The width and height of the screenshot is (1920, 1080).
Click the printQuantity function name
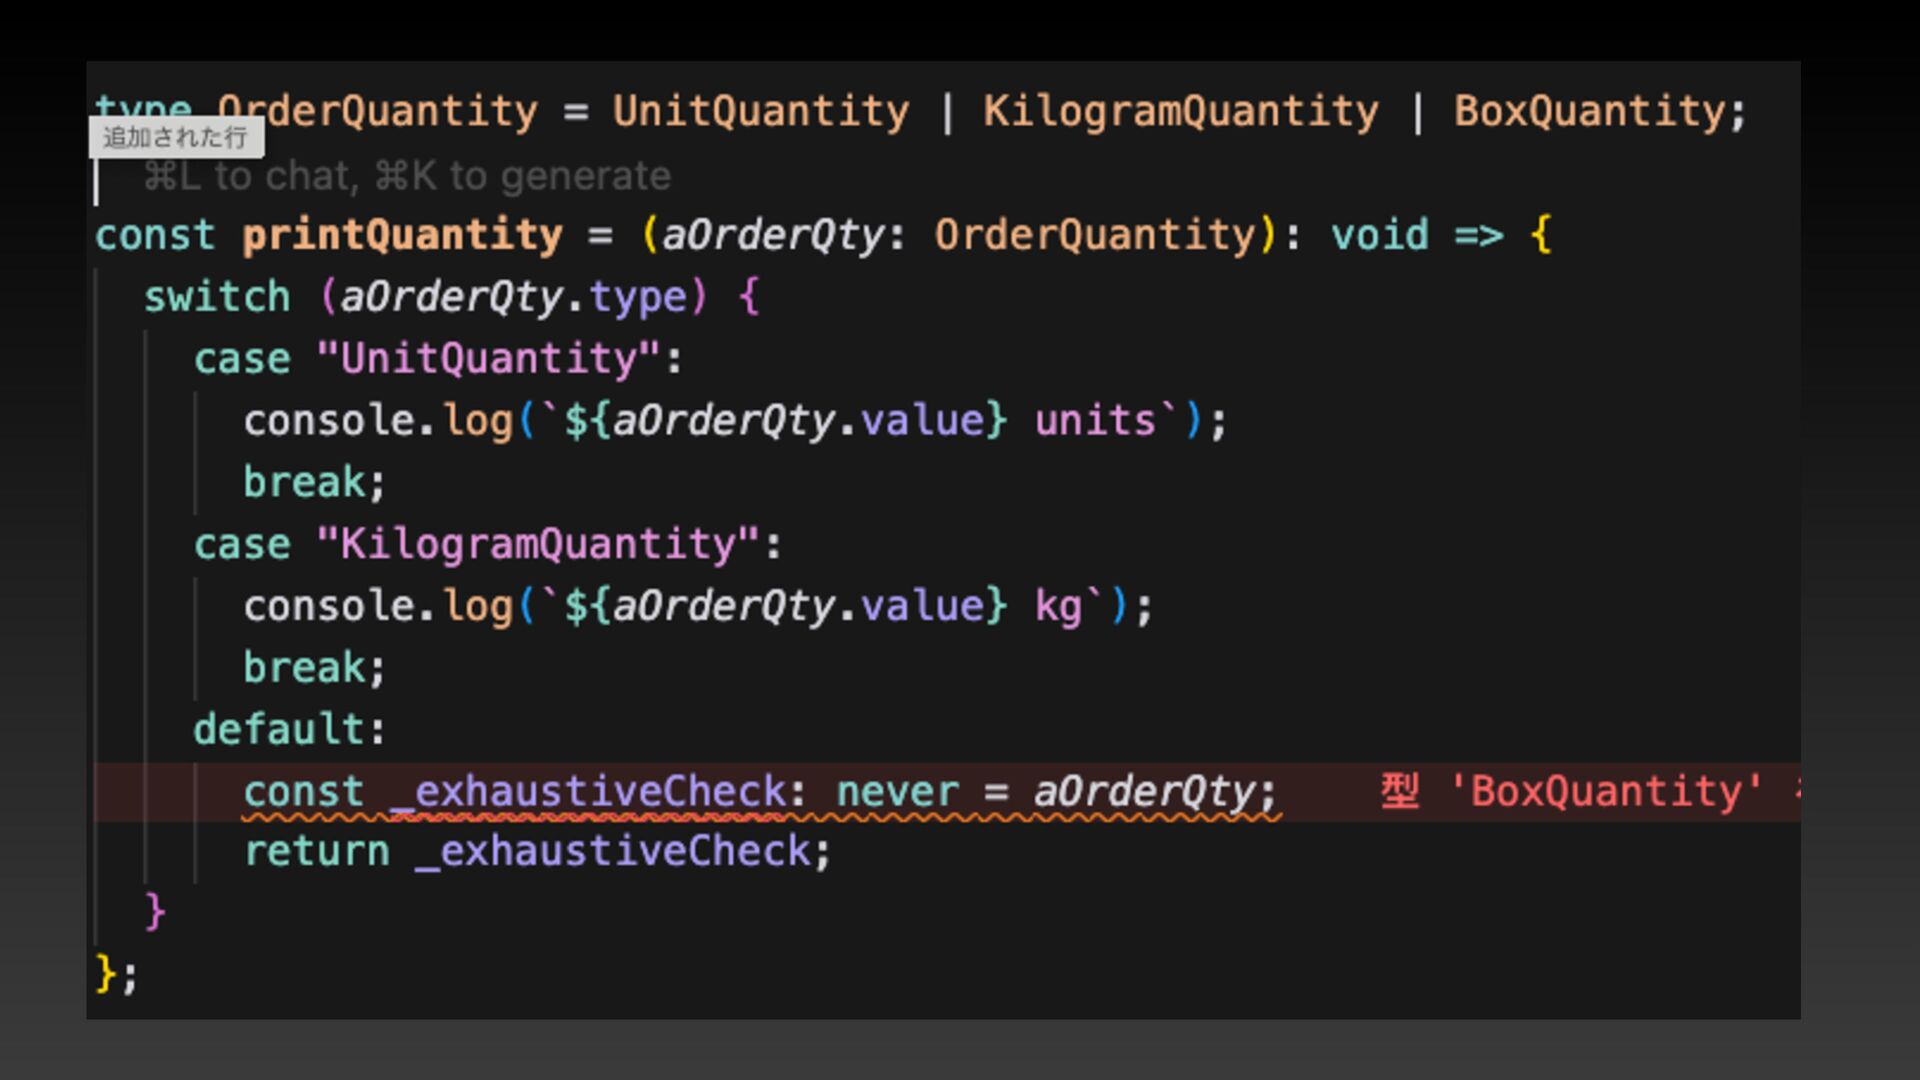tap(402, 235)
